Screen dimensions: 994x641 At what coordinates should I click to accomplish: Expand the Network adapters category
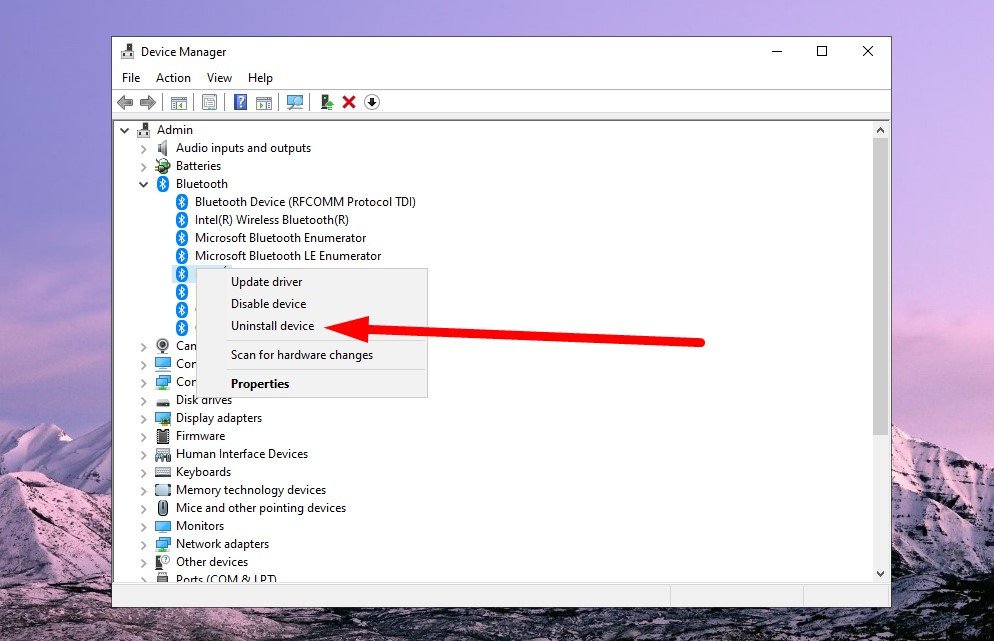pyautogui.click(x=143, y=543)
